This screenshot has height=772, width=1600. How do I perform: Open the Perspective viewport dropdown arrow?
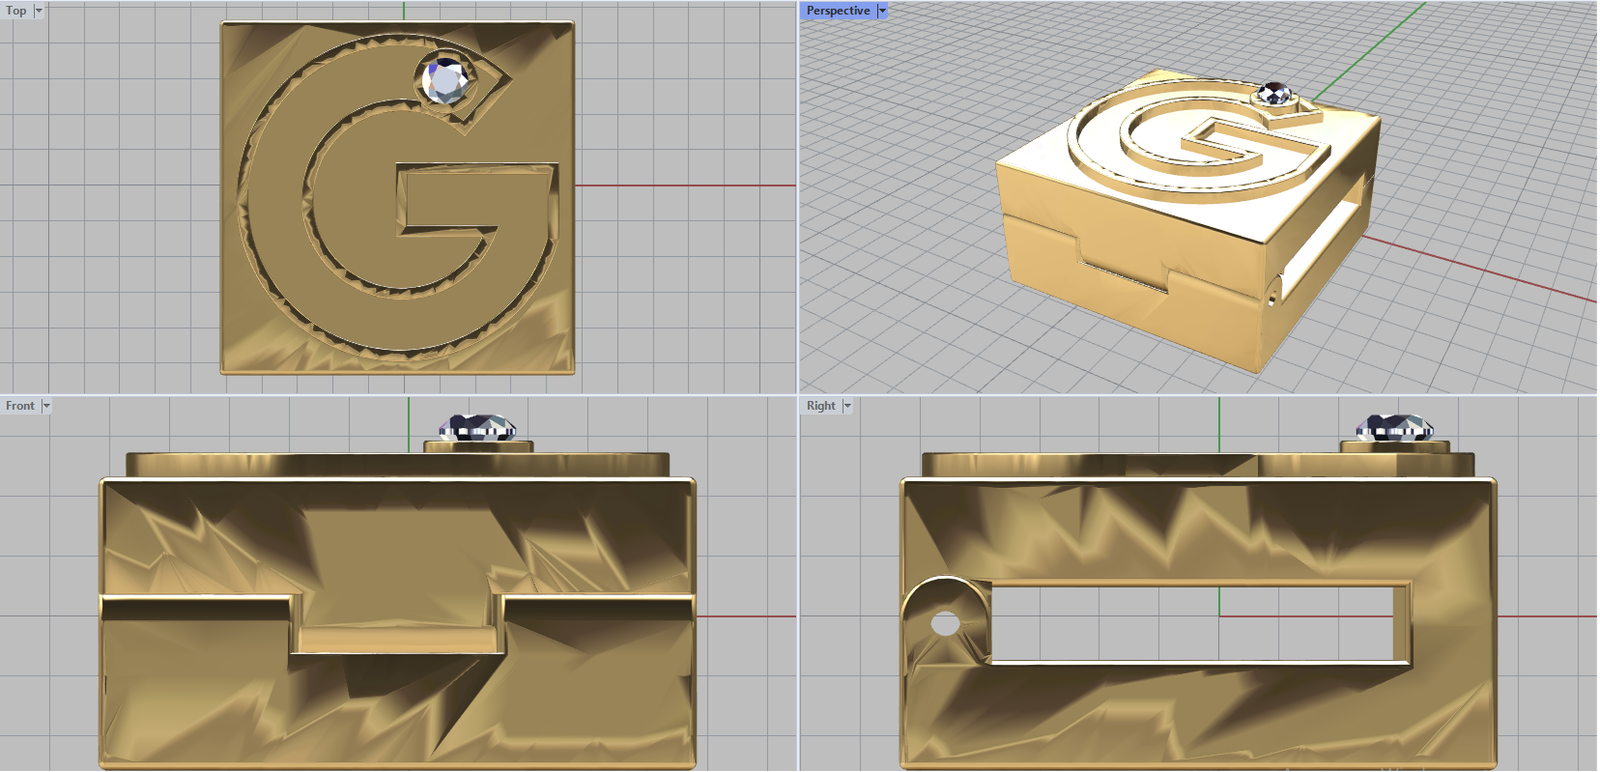click(x=882, y=11)
